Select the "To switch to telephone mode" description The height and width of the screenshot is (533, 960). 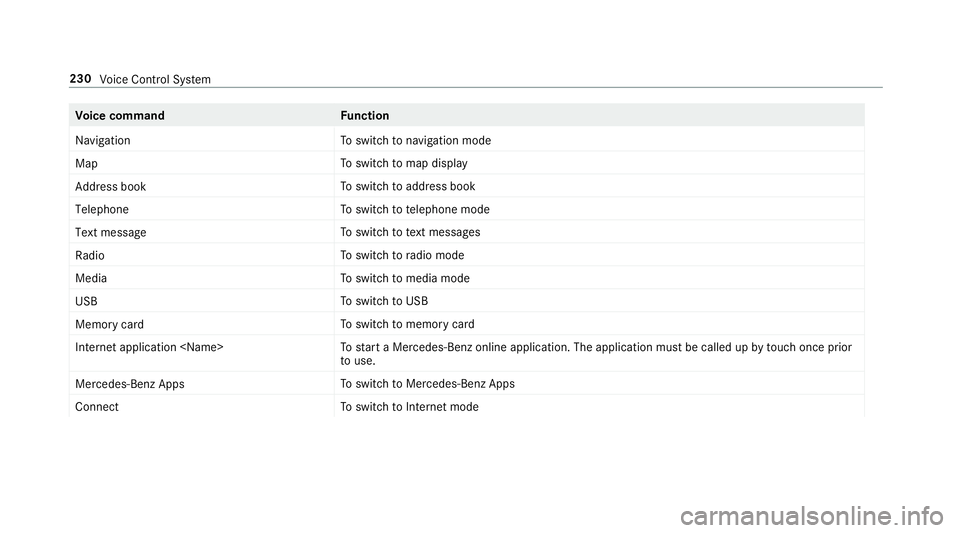pos(415,209)
